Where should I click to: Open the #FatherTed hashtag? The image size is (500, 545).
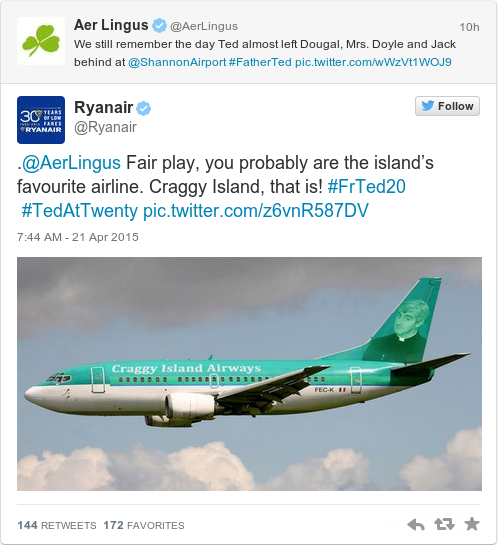(x=260, y=62)
